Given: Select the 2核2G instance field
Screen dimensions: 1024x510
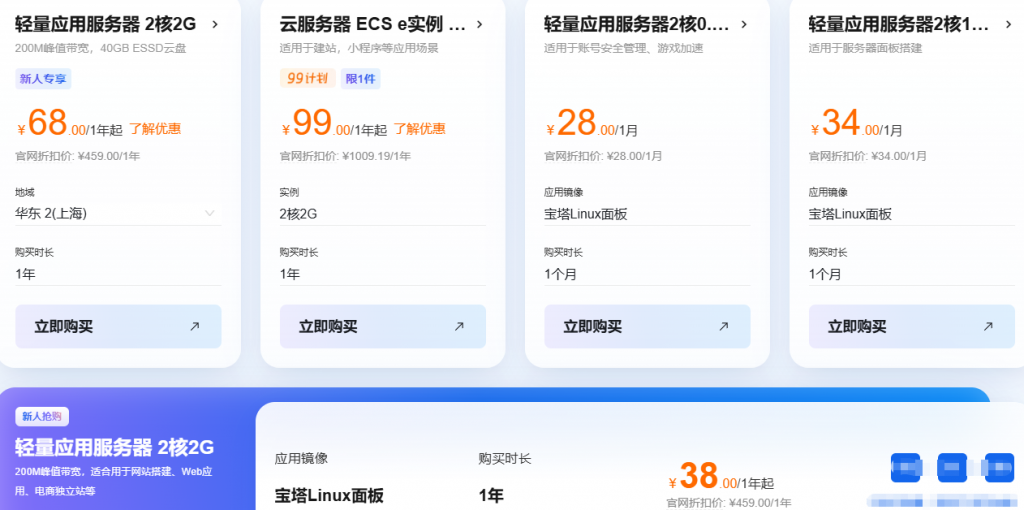Looking at the screenshot, I should point(383,214).
